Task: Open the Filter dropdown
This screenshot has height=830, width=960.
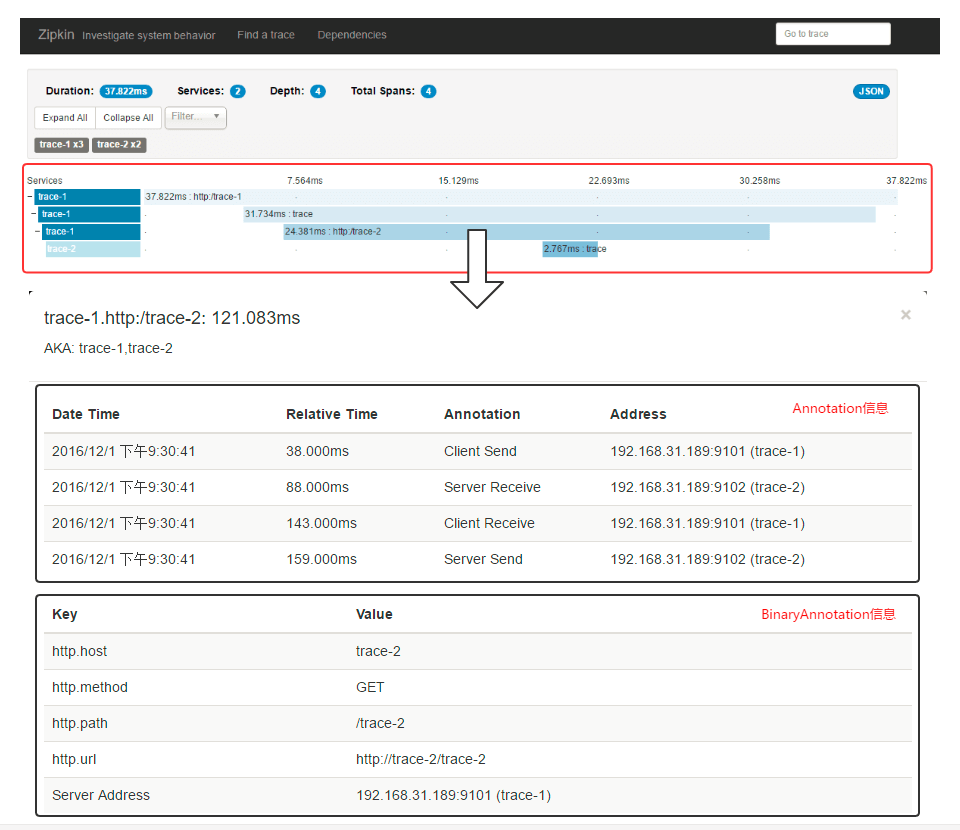Action: click(x=195, y=117)
